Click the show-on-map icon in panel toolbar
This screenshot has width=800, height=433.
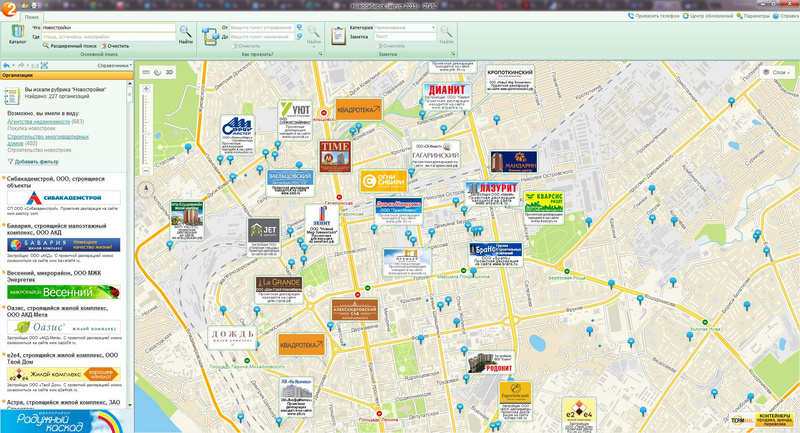tap(44, 66)
